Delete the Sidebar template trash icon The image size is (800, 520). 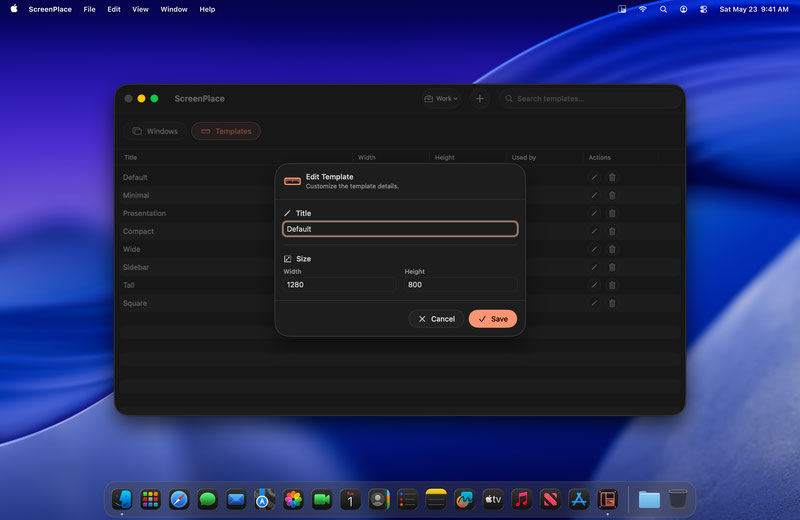(x=612, y=267)
